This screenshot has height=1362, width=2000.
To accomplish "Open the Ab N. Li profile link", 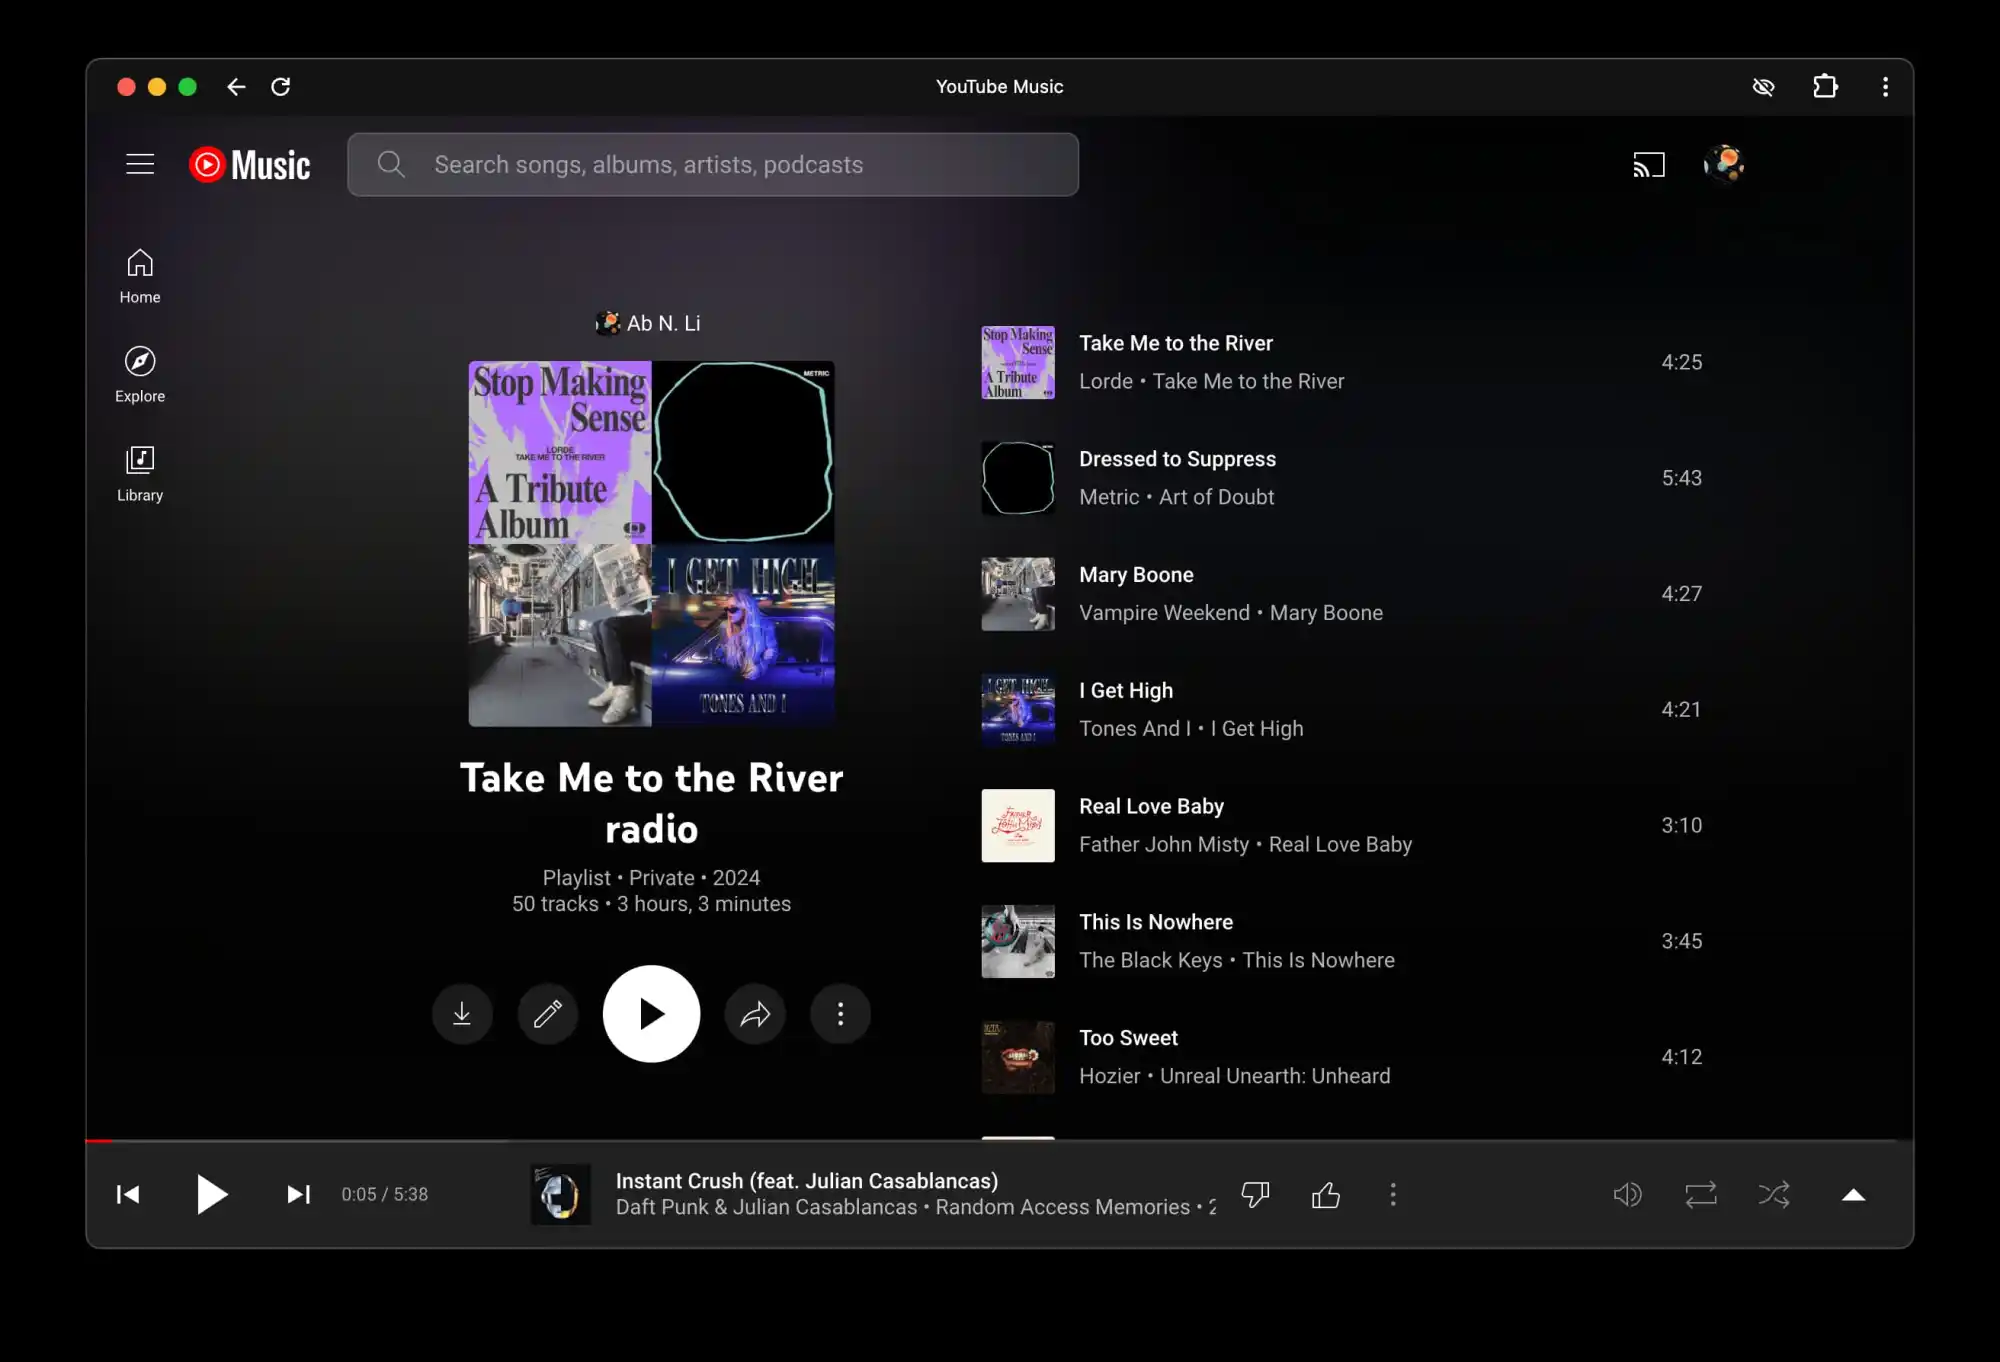I will [x=649, y=323].
